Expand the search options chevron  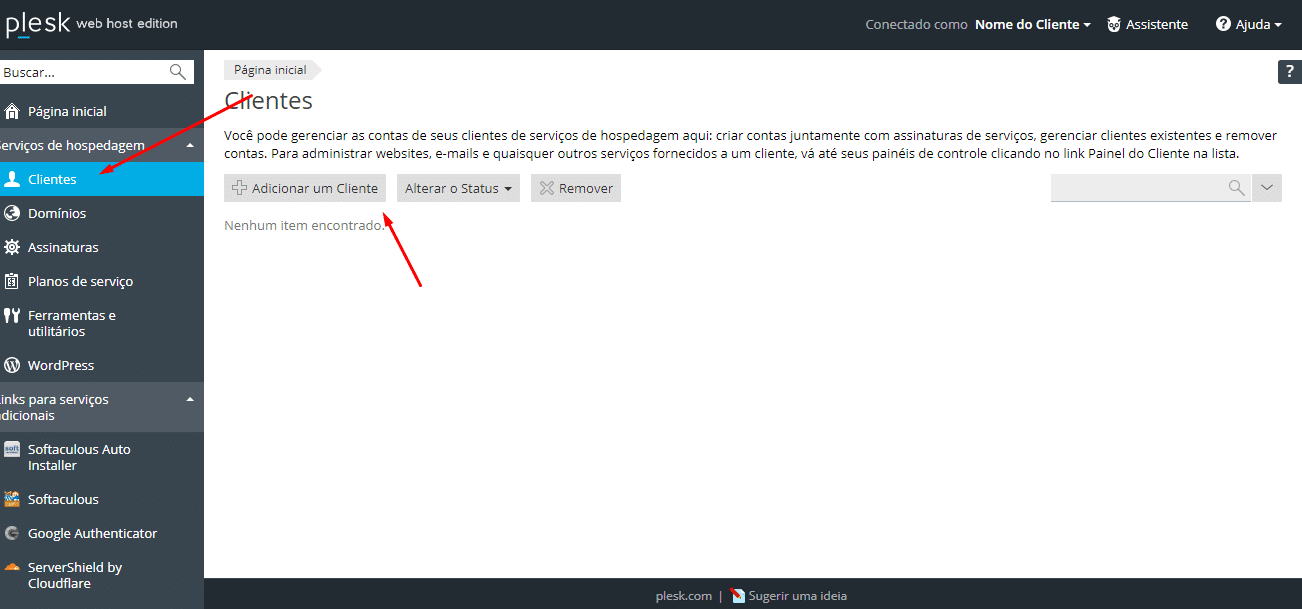click(x=1267, y=187)
